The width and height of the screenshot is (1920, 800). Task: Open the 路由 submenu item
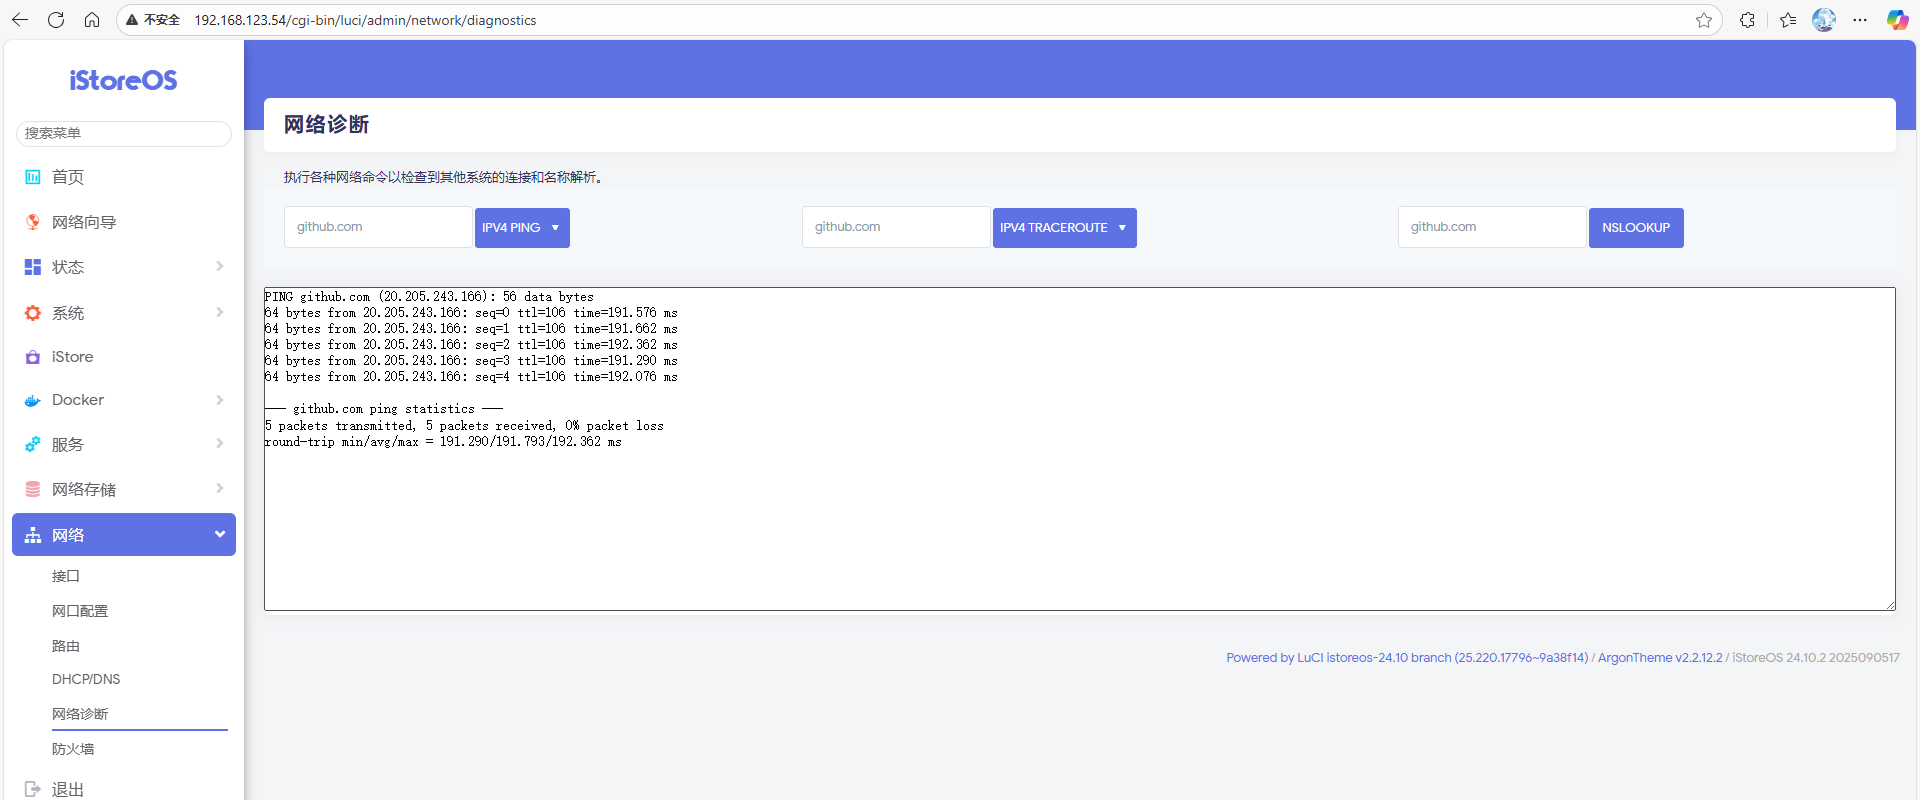click(x=66, y=646)
